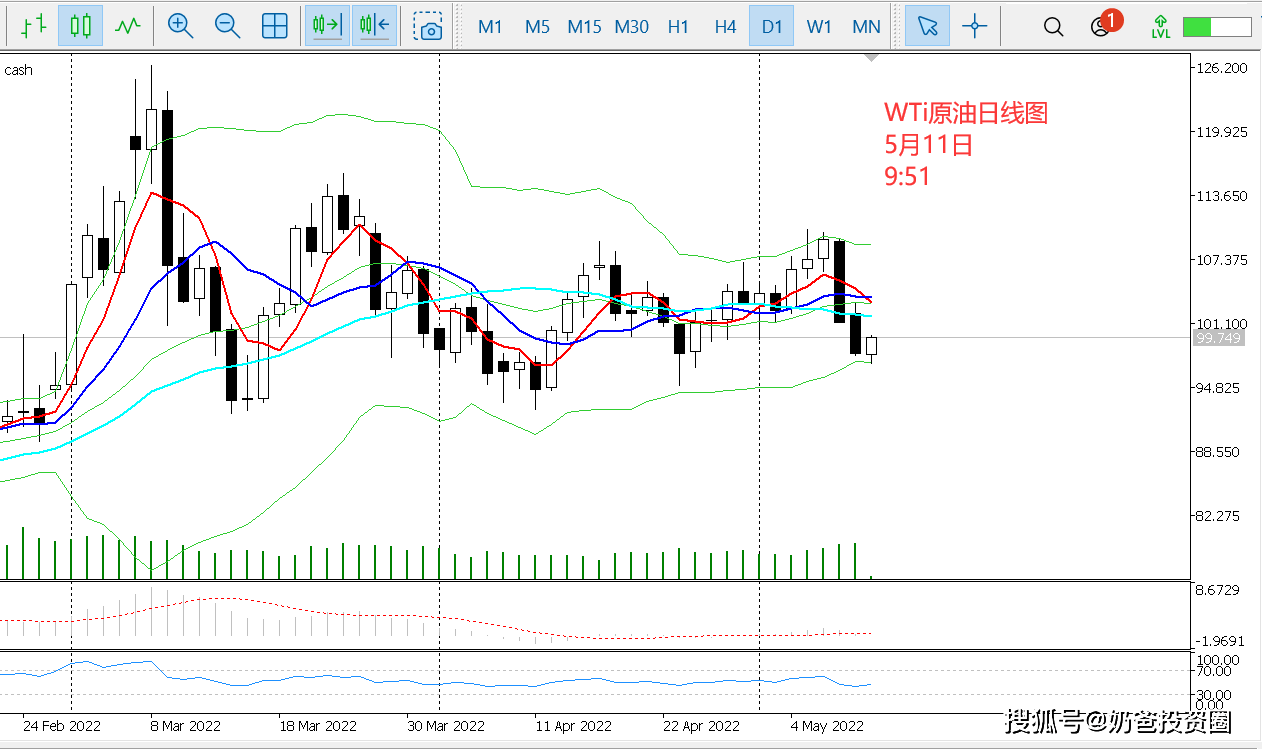The width and height of the screenshot is (1262, 749).
Task: Select the M15 timeframe
Action: 584,26
